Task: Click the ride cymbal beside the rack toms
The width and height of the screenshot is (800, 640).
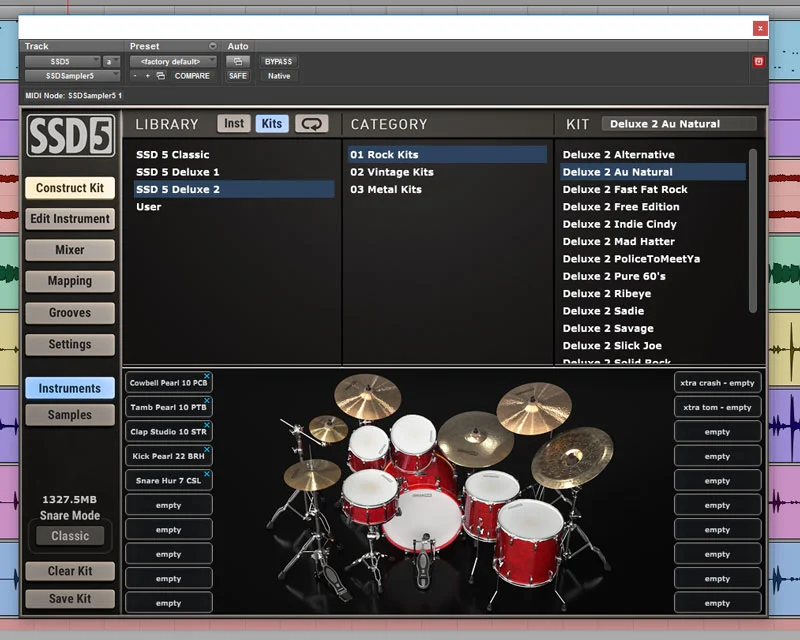Action: (x=476, y=438)
